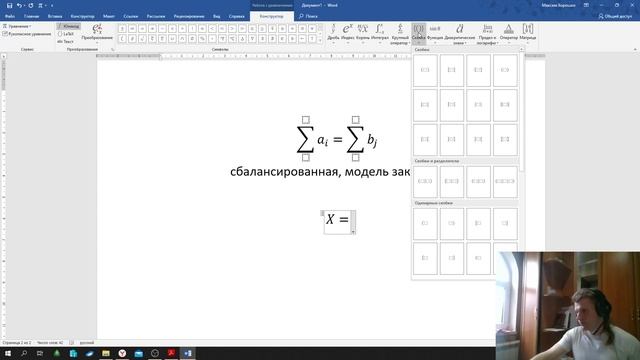This screenshot has width=640, height=360.
Task: Expand Symbols gallery with the More arrow
Action: 320,41
